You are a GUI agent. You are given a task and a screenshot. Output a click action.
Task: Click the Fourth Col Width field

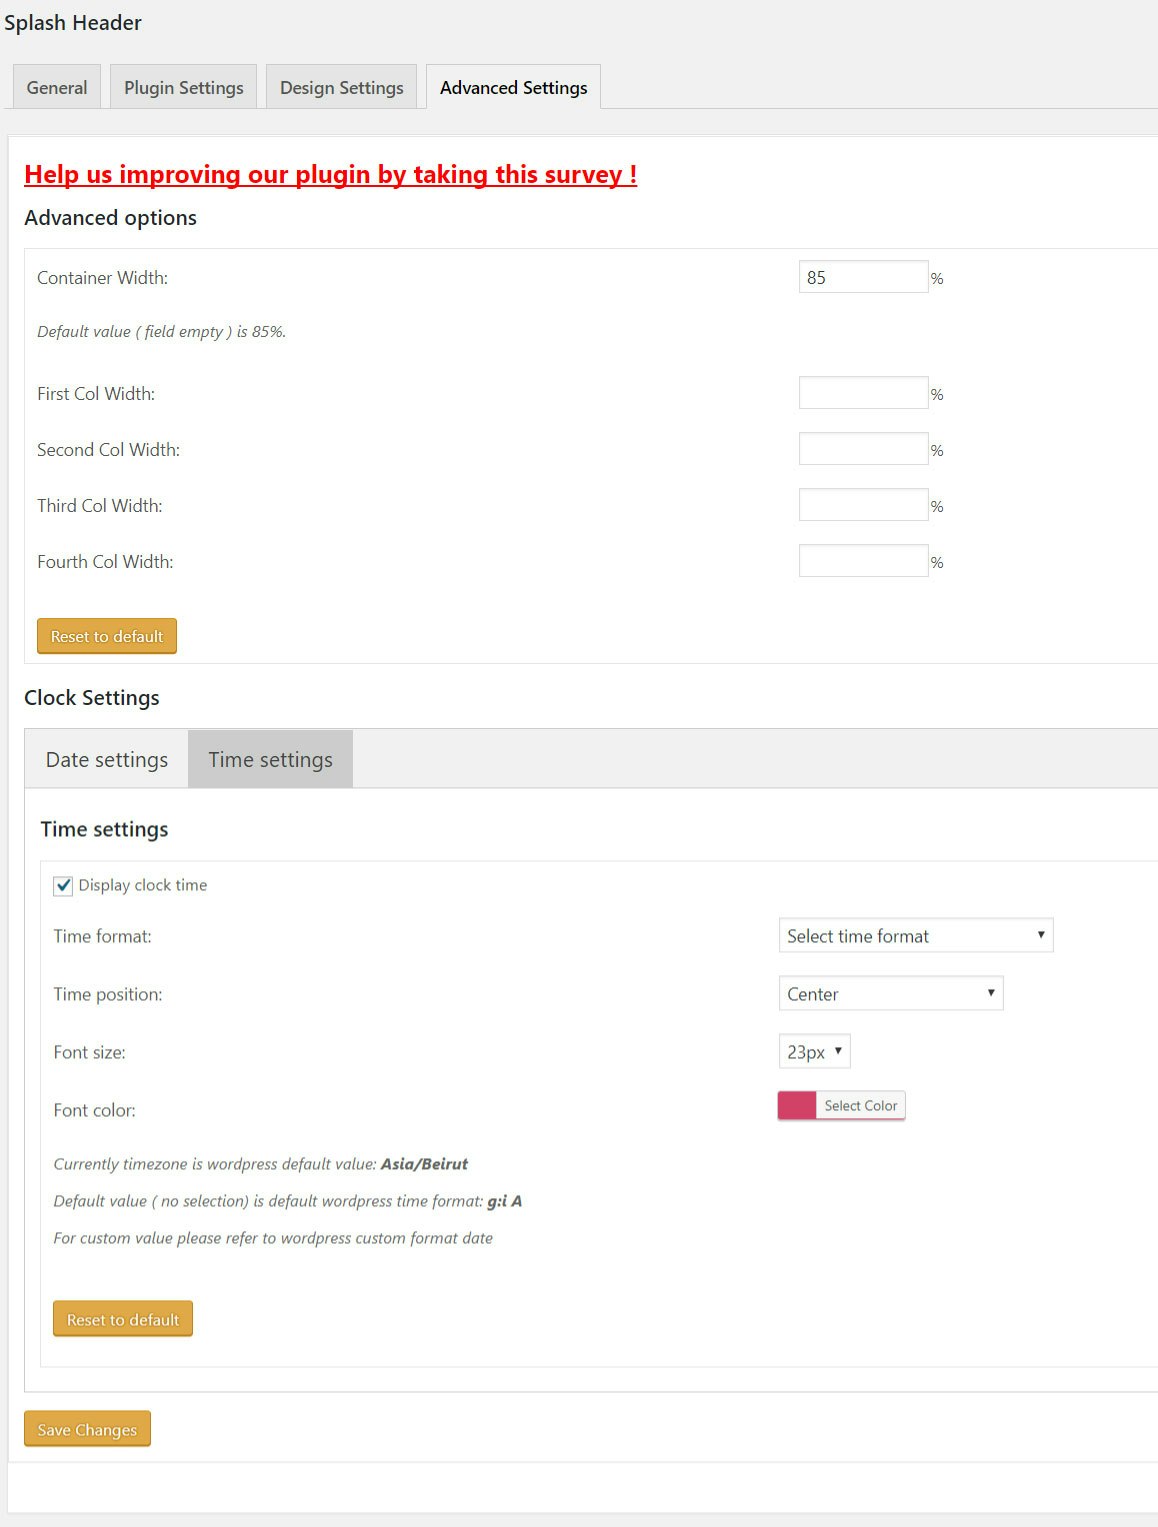pyautogui.click(x=863, y=561)
